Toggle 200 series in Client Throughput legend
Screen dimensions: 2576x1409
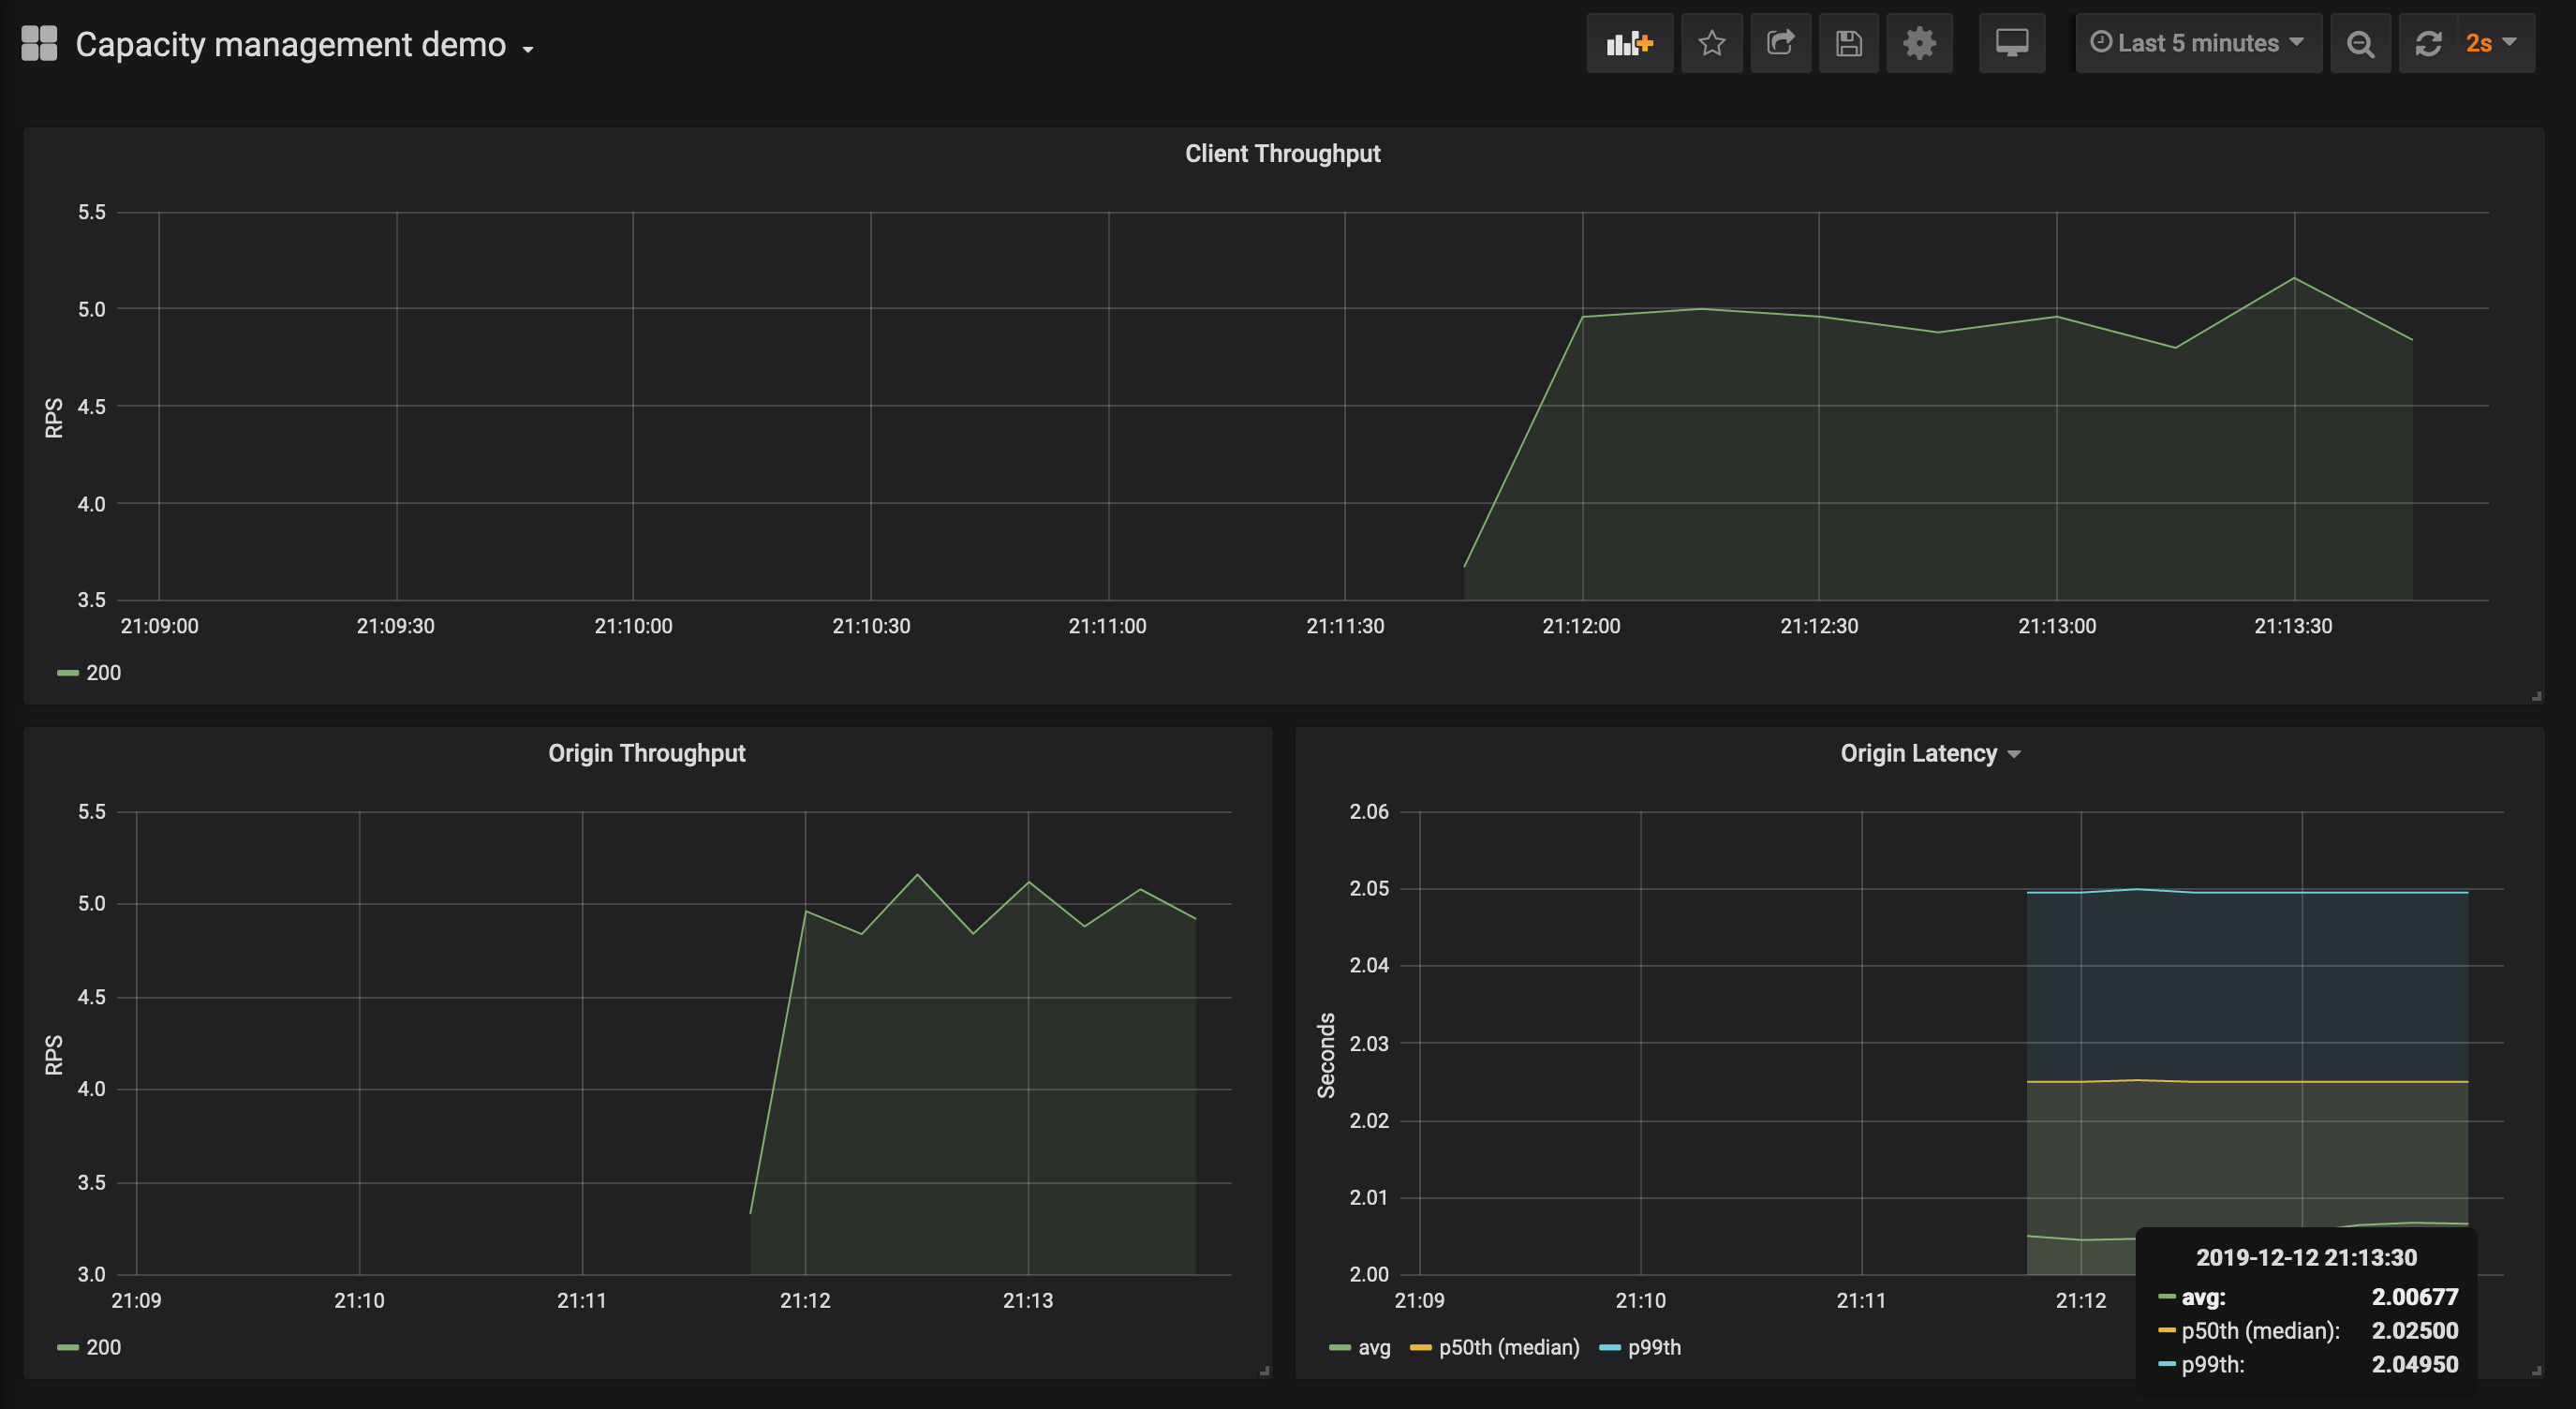pyautogui.click(x=102, y=673)
